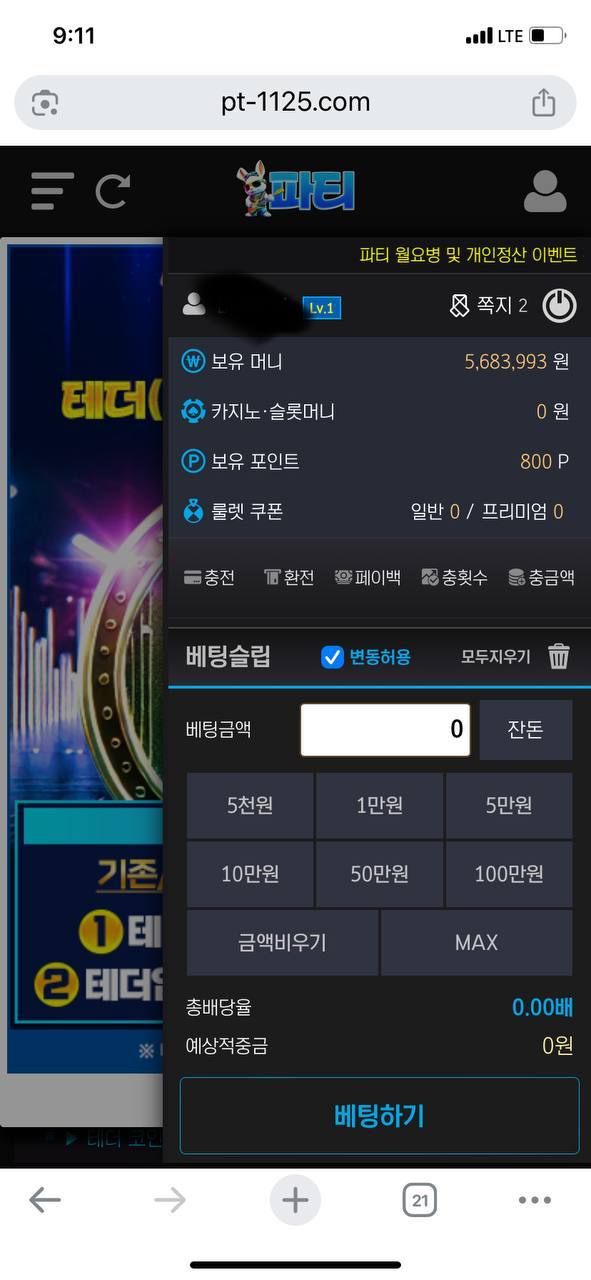Open the user profile silhouette icon
Image resolution: width=591 pixels, height=1280 pixels.
pos(545,191)
